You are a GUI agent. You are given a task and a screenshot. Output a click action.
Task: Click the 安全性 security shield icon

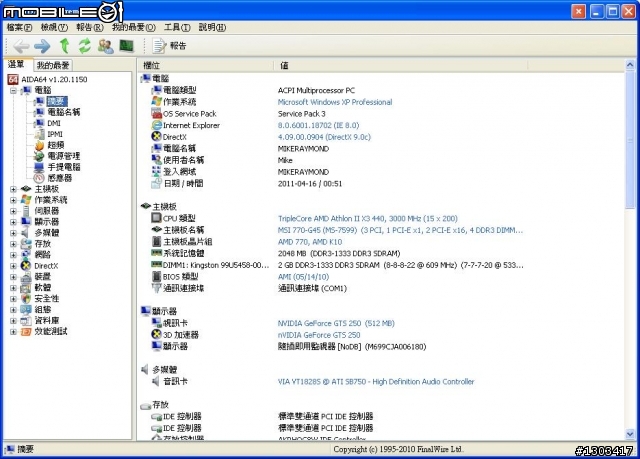26,299
